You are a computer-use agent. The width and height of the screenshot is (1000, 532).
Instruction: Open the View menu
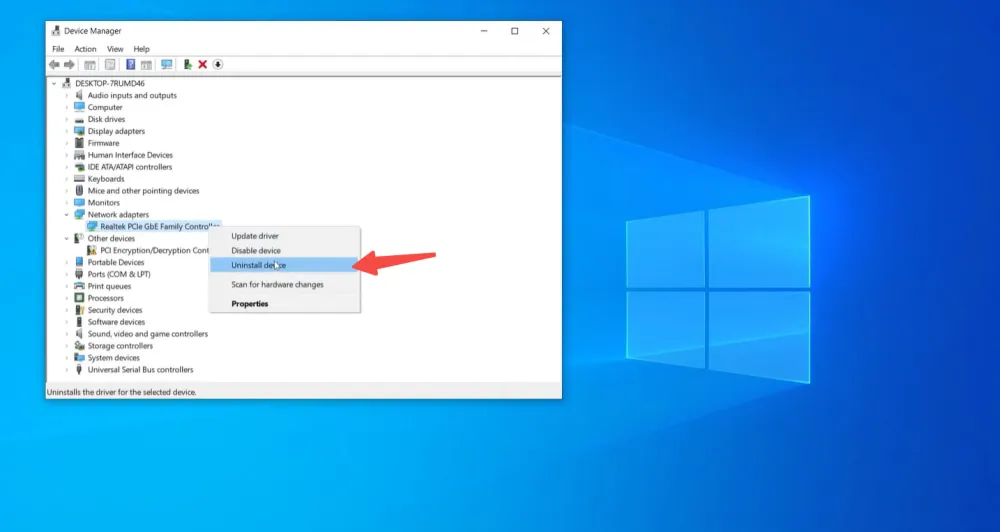coord(115,49)
